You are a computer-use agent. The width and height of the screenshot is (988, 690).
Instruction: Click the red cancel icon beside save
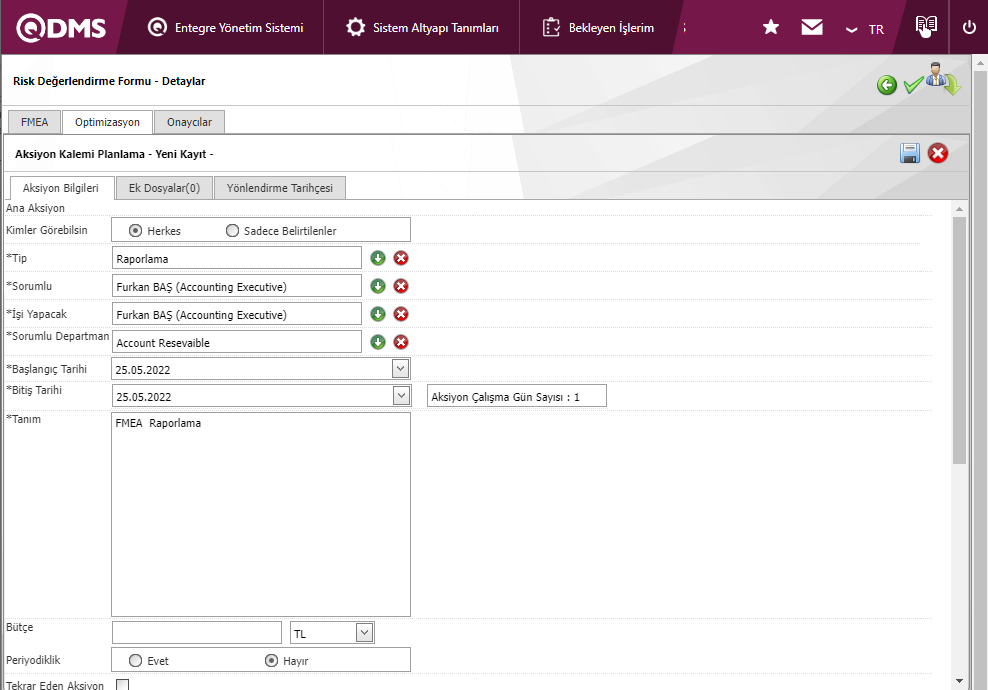tap(938, 153)
